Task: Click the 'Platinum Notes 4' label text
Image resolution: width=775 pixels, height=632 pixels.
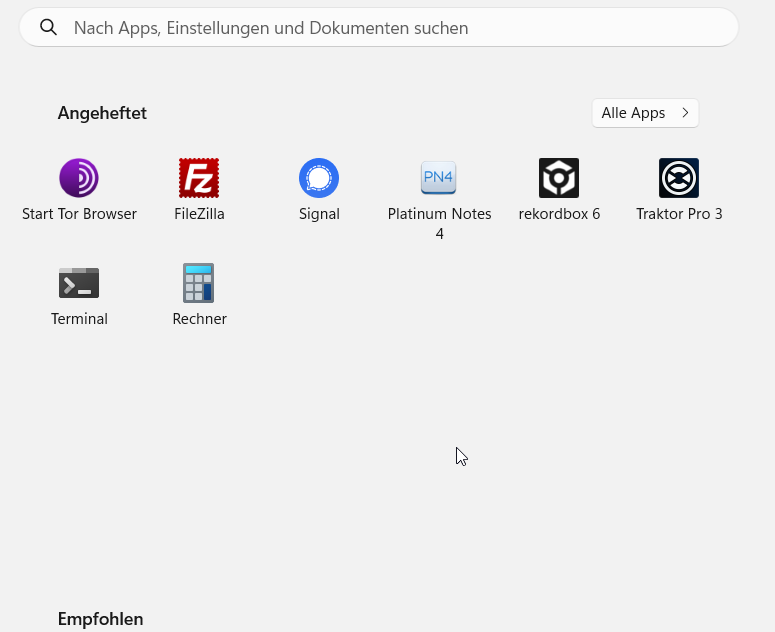Action: coord(439,223)
